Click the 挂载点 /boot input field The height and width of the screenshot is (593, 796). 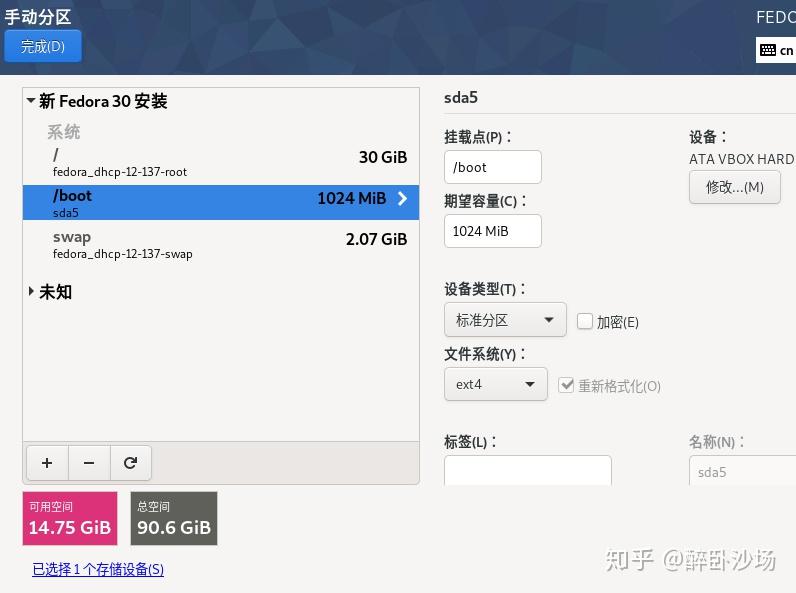pos(492,167)
